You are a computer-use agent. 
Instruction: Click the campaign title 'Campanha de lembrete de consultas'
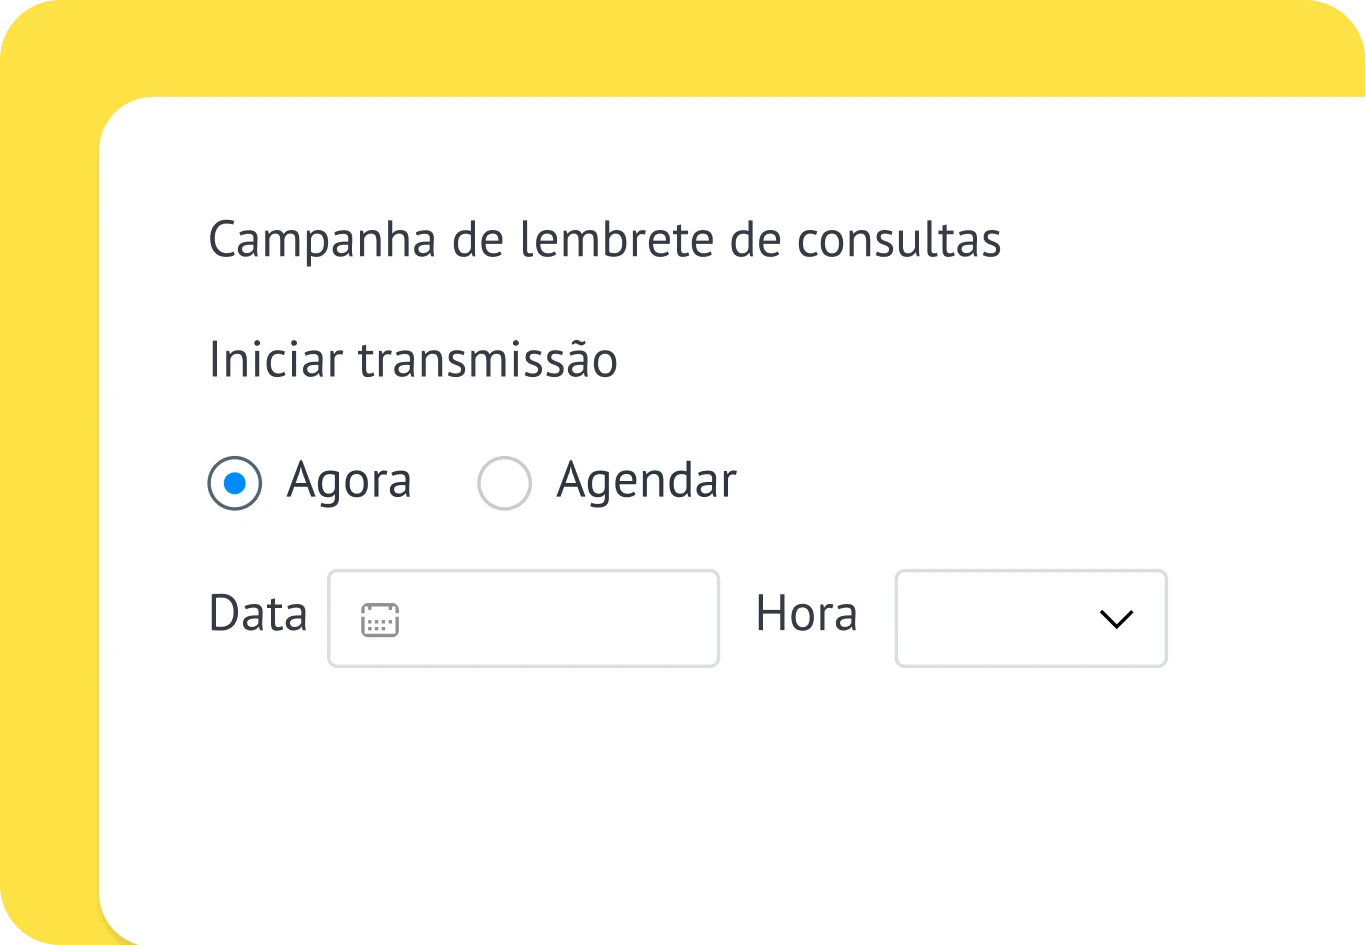604,241
